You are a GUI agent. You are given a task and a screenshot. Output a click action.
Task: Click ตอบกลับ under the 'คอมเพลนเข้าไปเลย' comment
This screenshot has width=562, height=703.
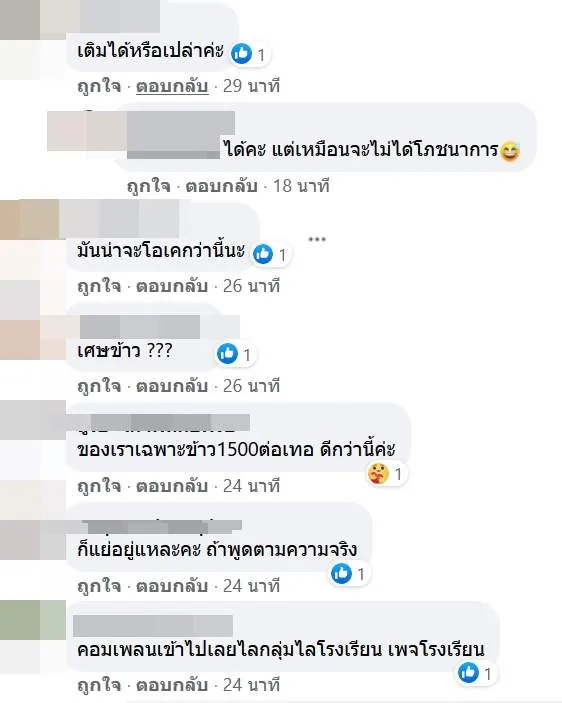172,686
